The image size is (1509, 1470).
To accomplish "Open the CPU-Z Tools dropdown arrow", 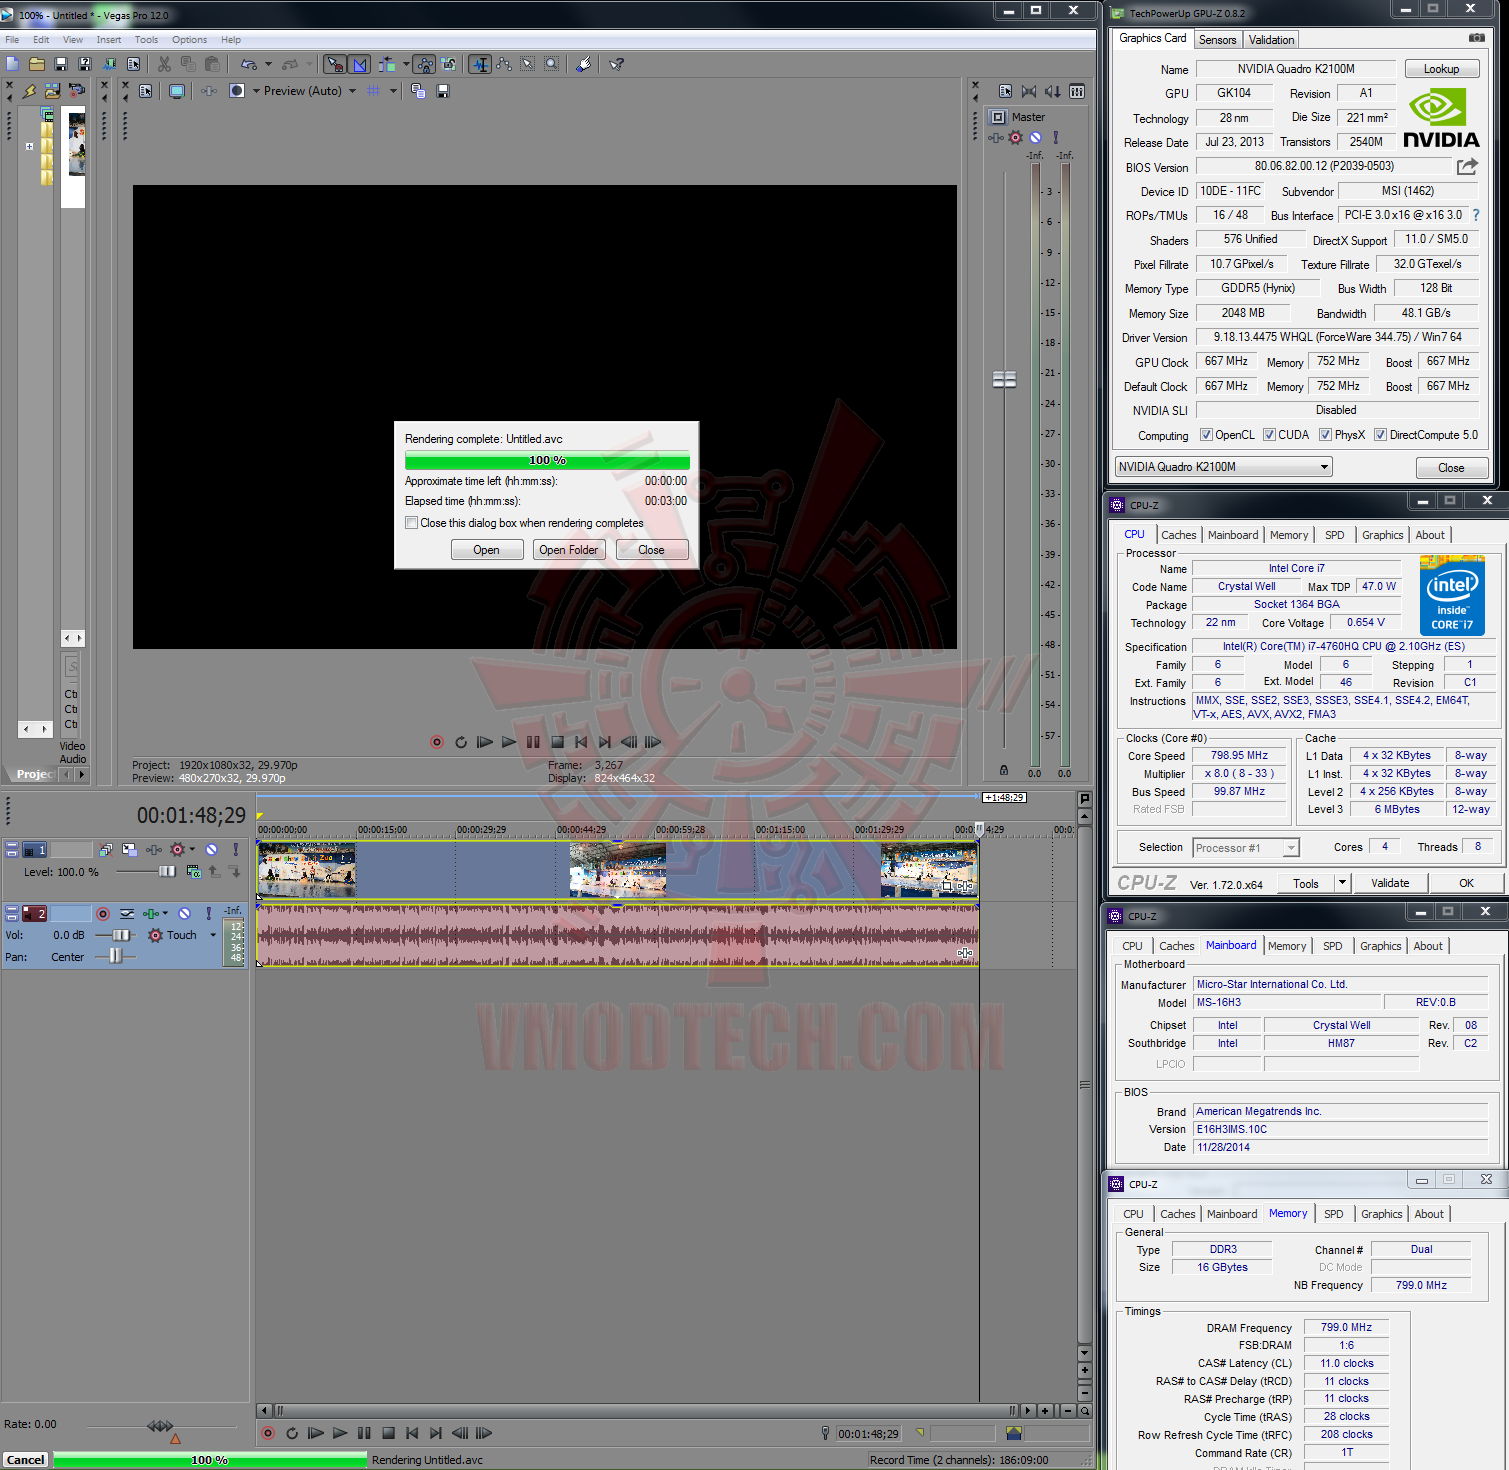I will [1342, 883].
